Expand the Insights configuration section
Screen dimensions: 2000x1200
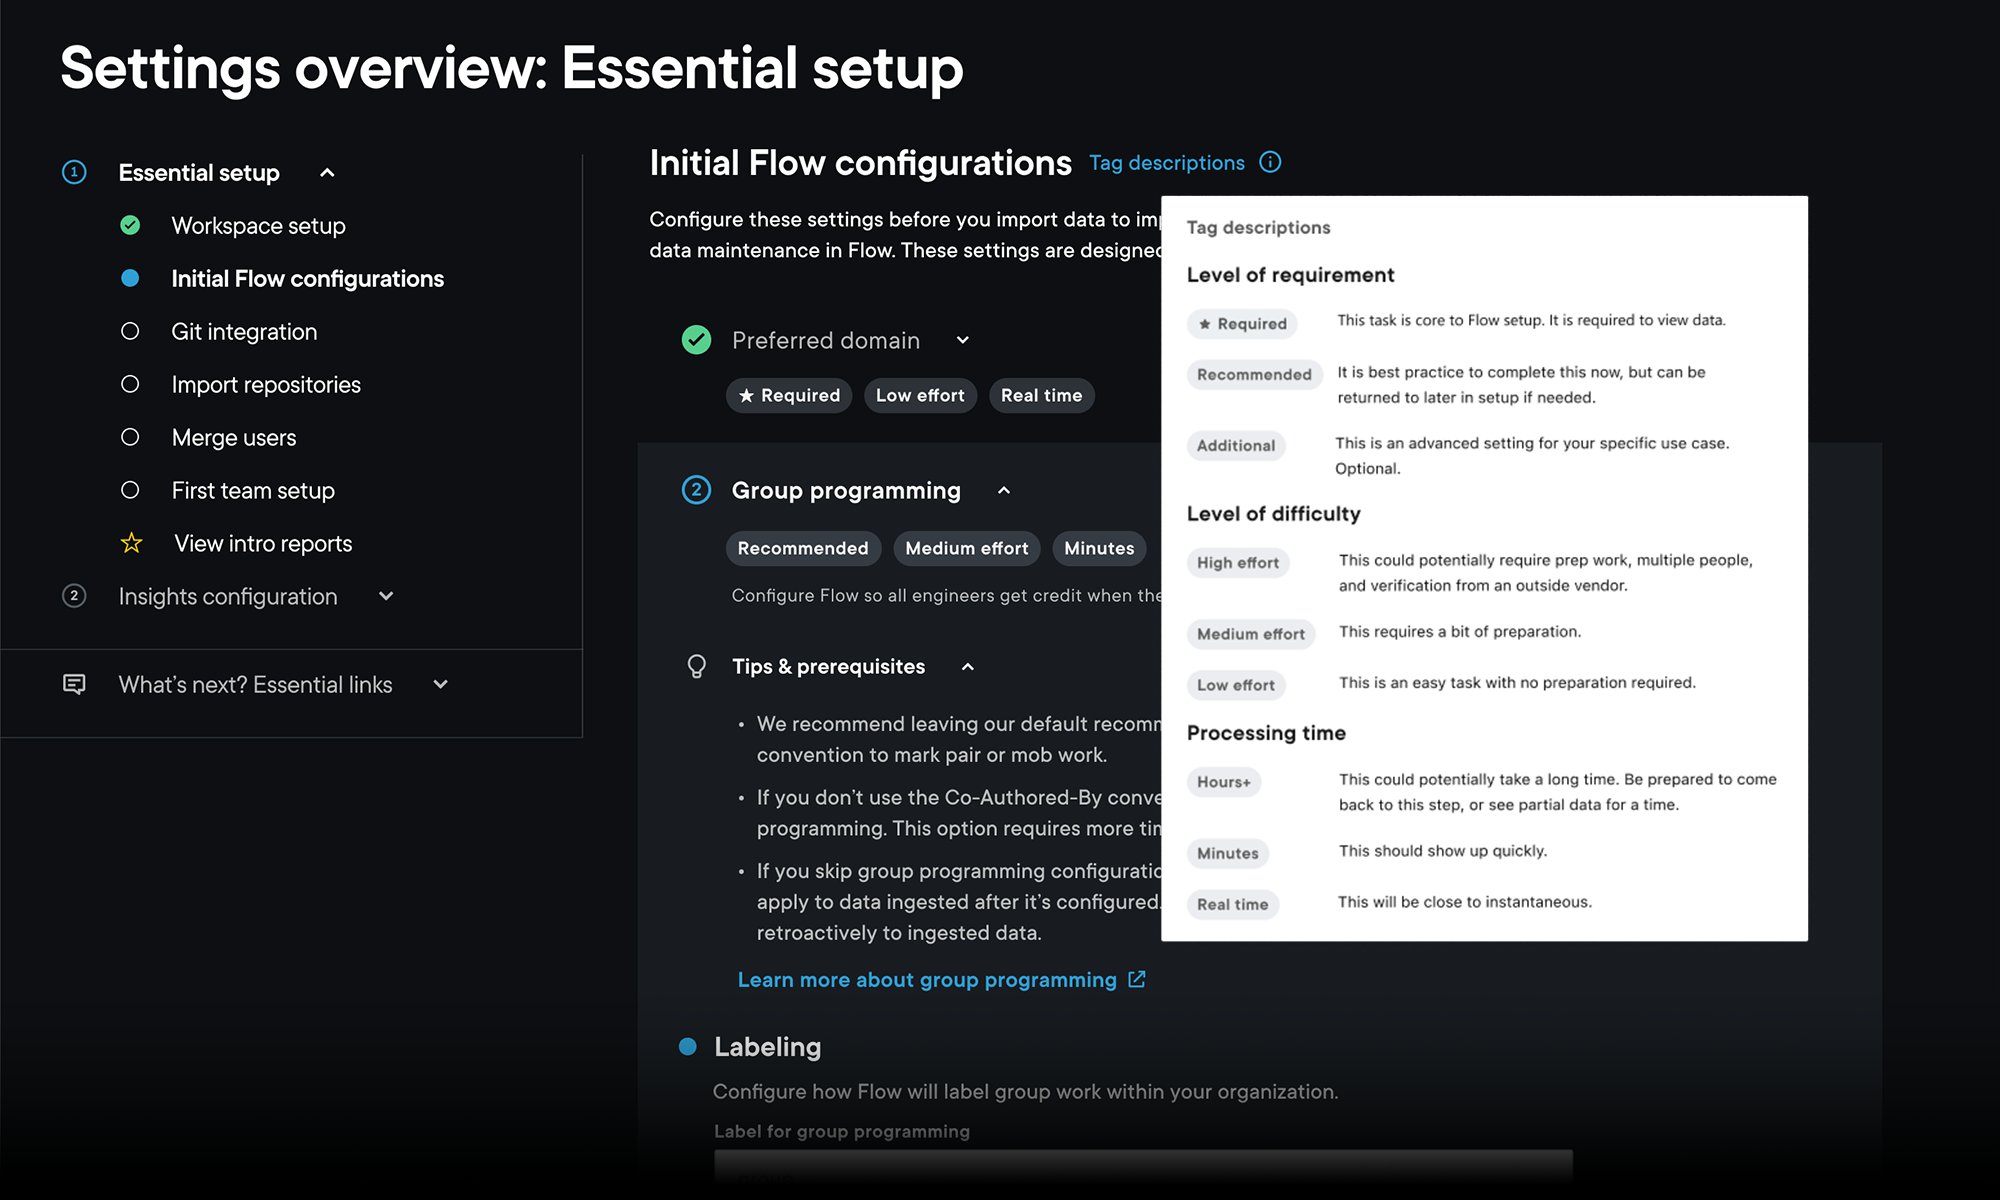click(x=386, y=596)
